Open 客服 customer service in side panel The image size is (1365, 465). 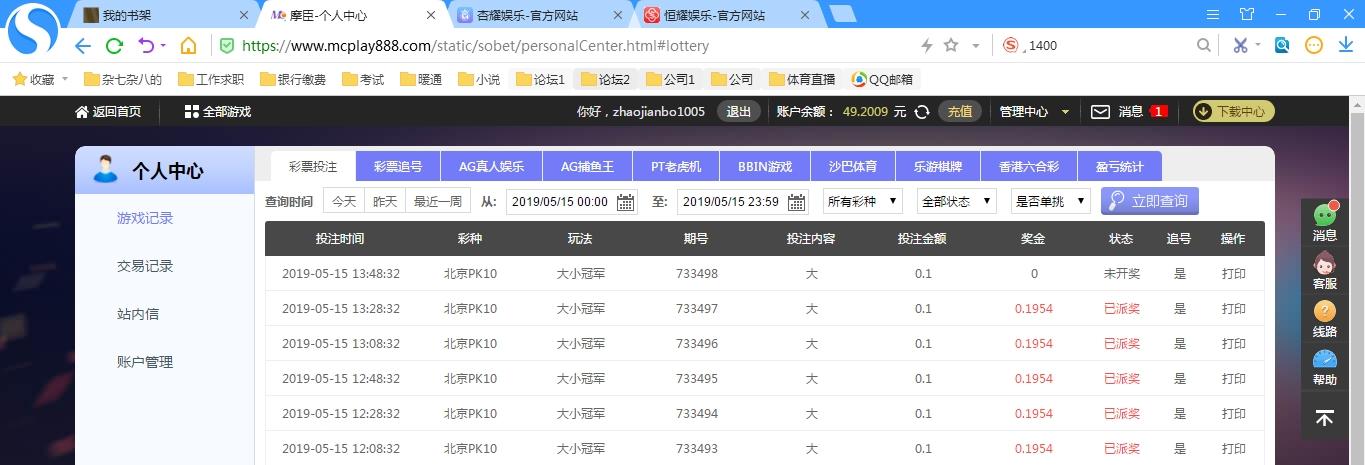[x=1325, y=270]
